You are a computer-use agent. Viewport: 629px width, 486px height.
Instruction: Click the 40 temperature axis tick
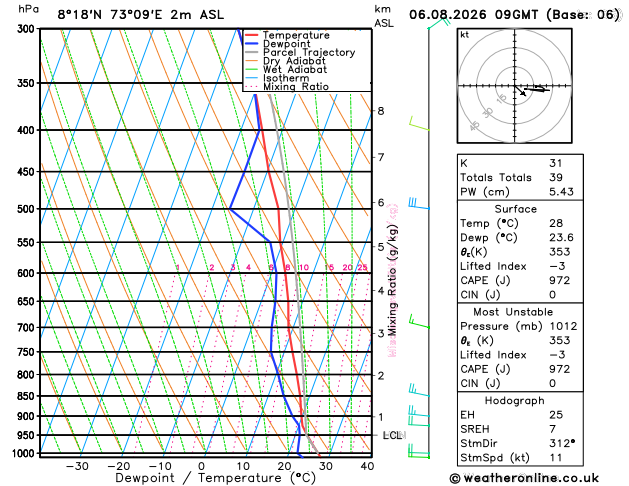pyautogui.click(x=367, y=466)
